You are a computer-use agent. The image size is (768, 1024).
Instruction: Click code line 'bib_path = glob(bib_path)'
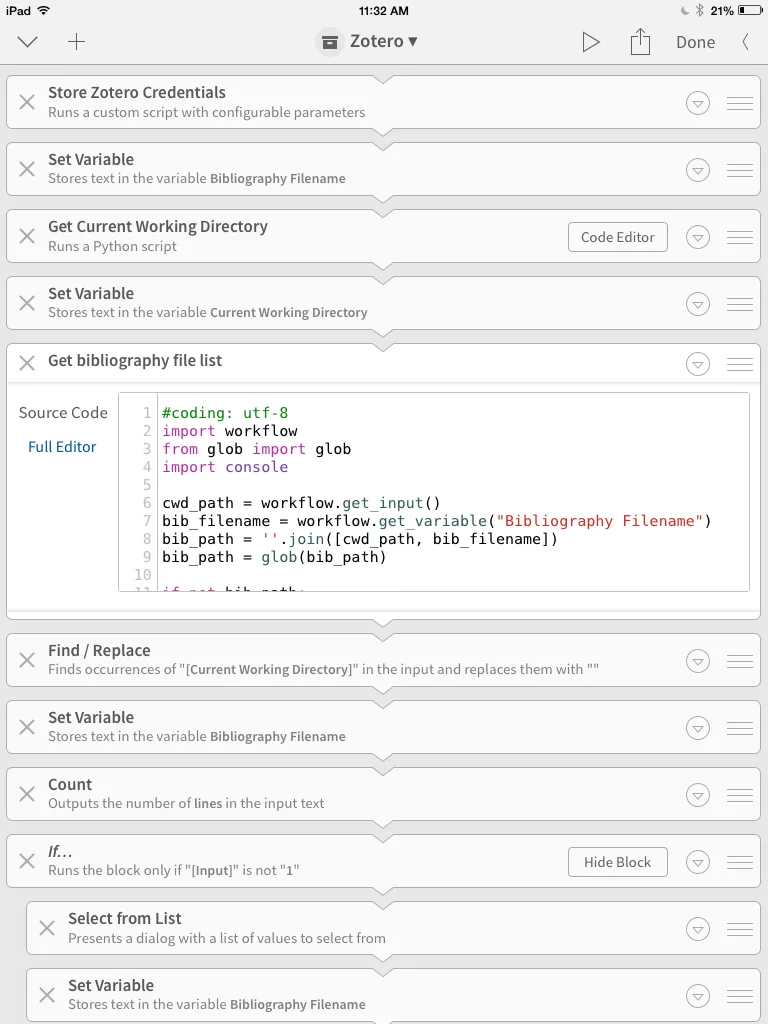tap(274, 557)
